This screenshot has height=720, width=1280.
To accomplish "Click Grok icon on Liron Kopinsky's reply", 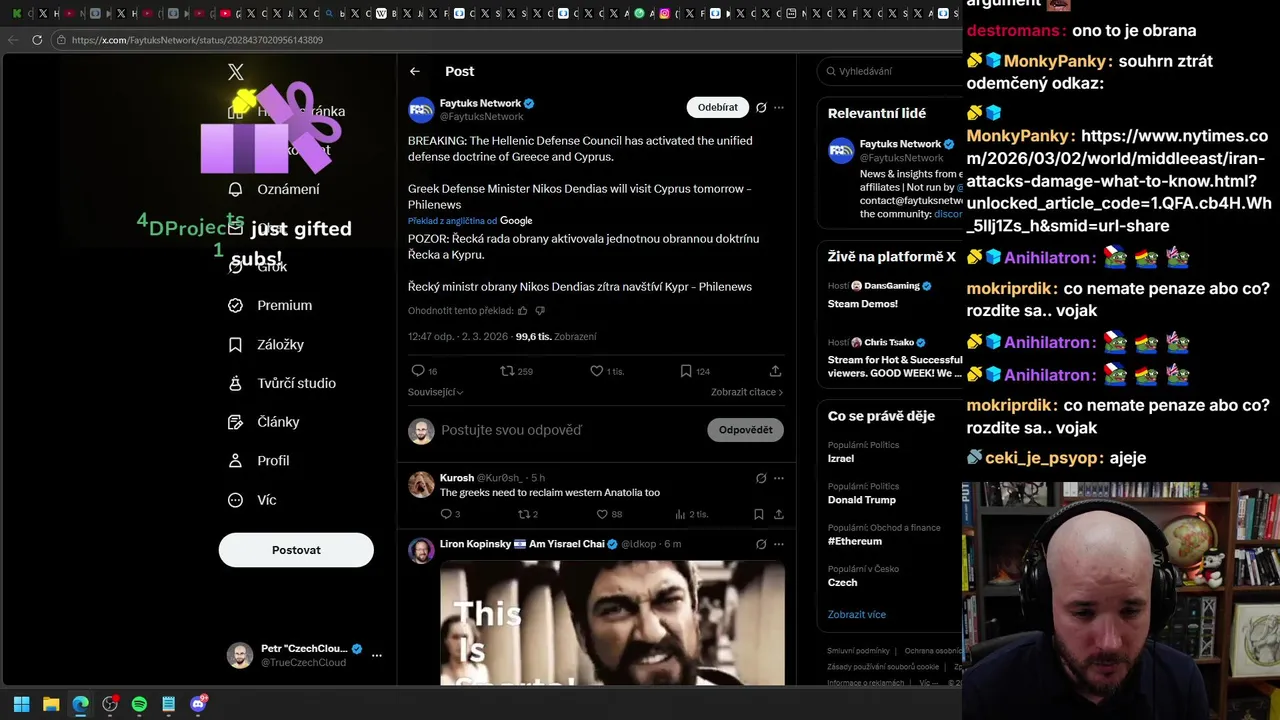I will [761, 544].
